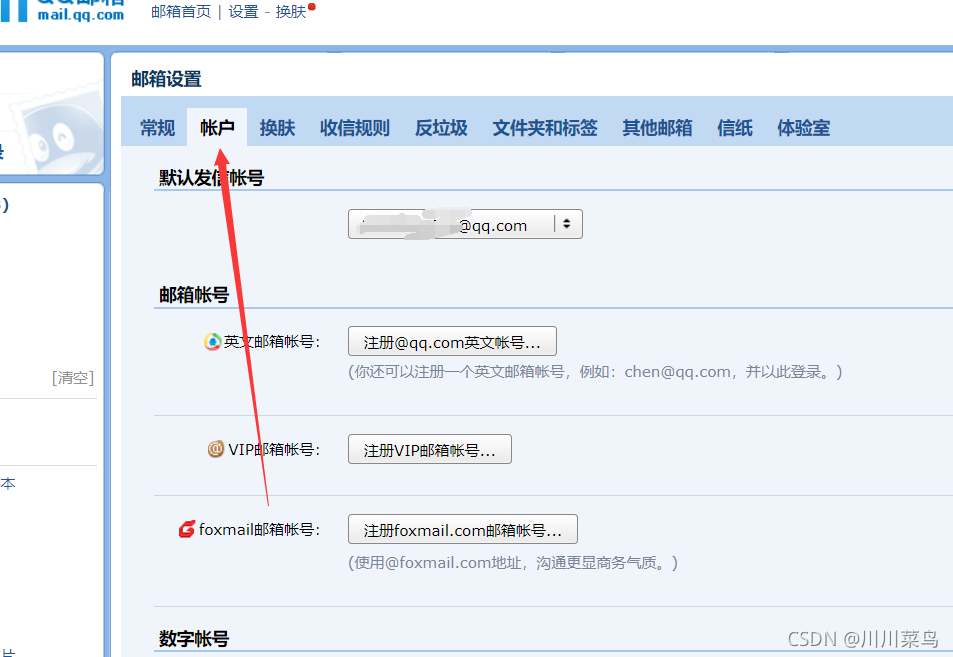Screen dimensions: 953x657
Task: Open the 文件夹和标签 tab
Action: [545, 128]
